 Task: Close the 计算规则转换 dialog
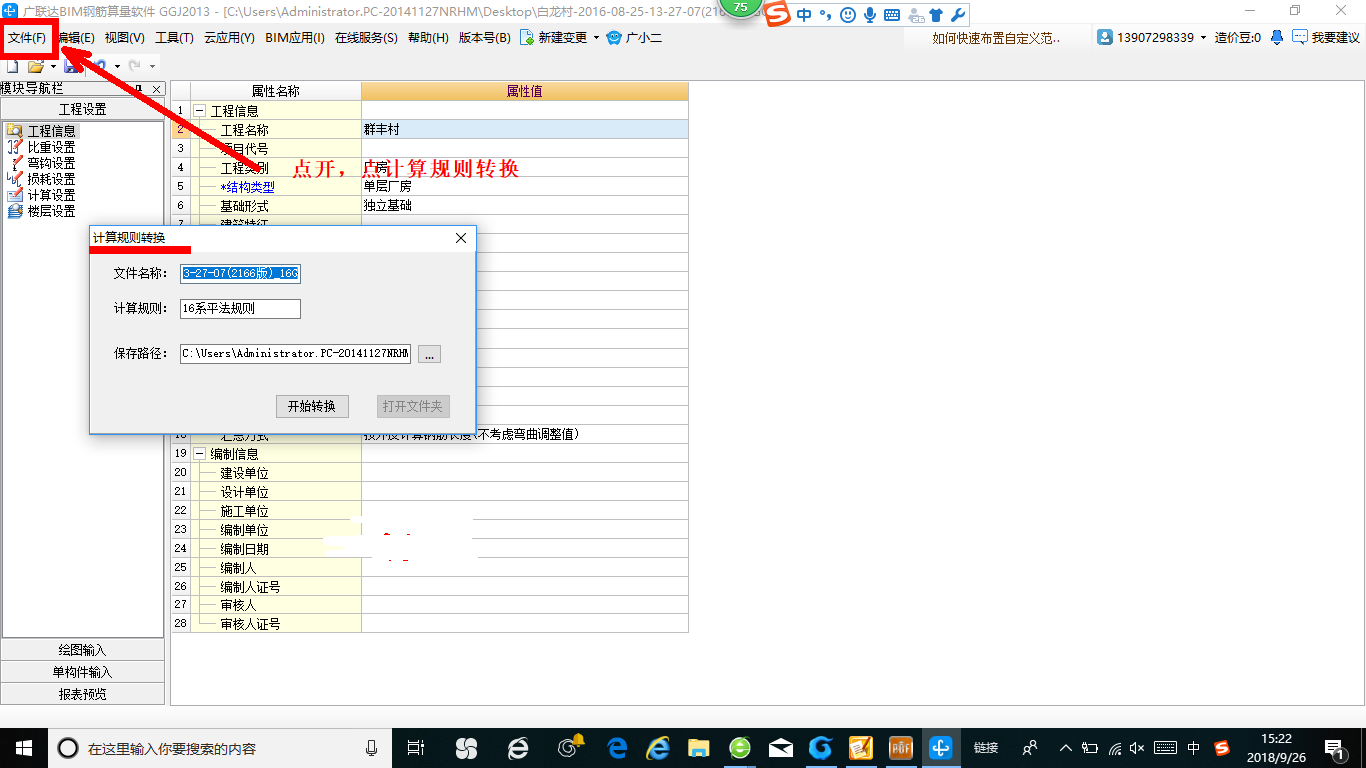461,238
